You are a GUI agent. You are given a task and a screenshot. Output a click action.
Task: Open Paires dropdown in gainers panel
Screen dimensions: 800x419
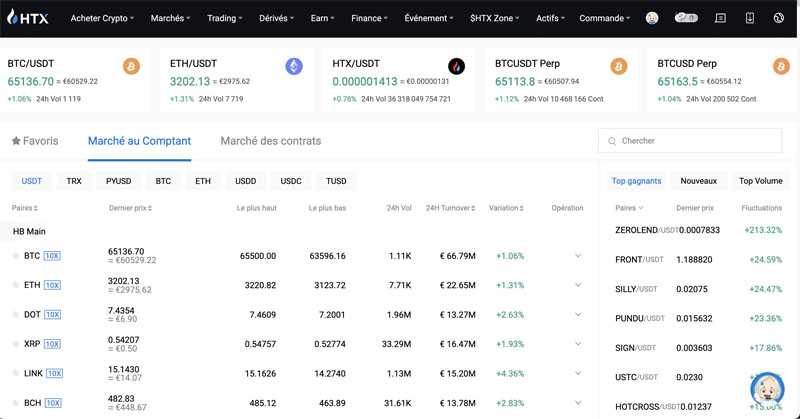click(629, 208)
